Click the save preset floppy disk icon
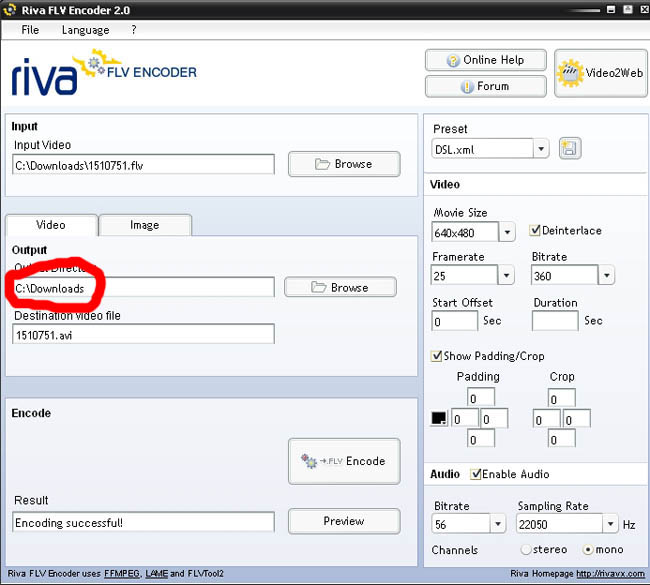Image resolution: width=650 pixels, height=585 pixels. coord(570,148)
